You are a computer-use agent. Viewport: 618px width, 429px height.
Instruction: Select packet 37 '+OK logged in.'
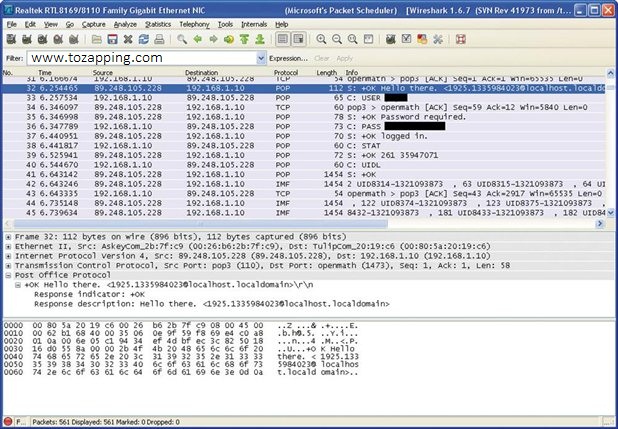pos(304,136)
